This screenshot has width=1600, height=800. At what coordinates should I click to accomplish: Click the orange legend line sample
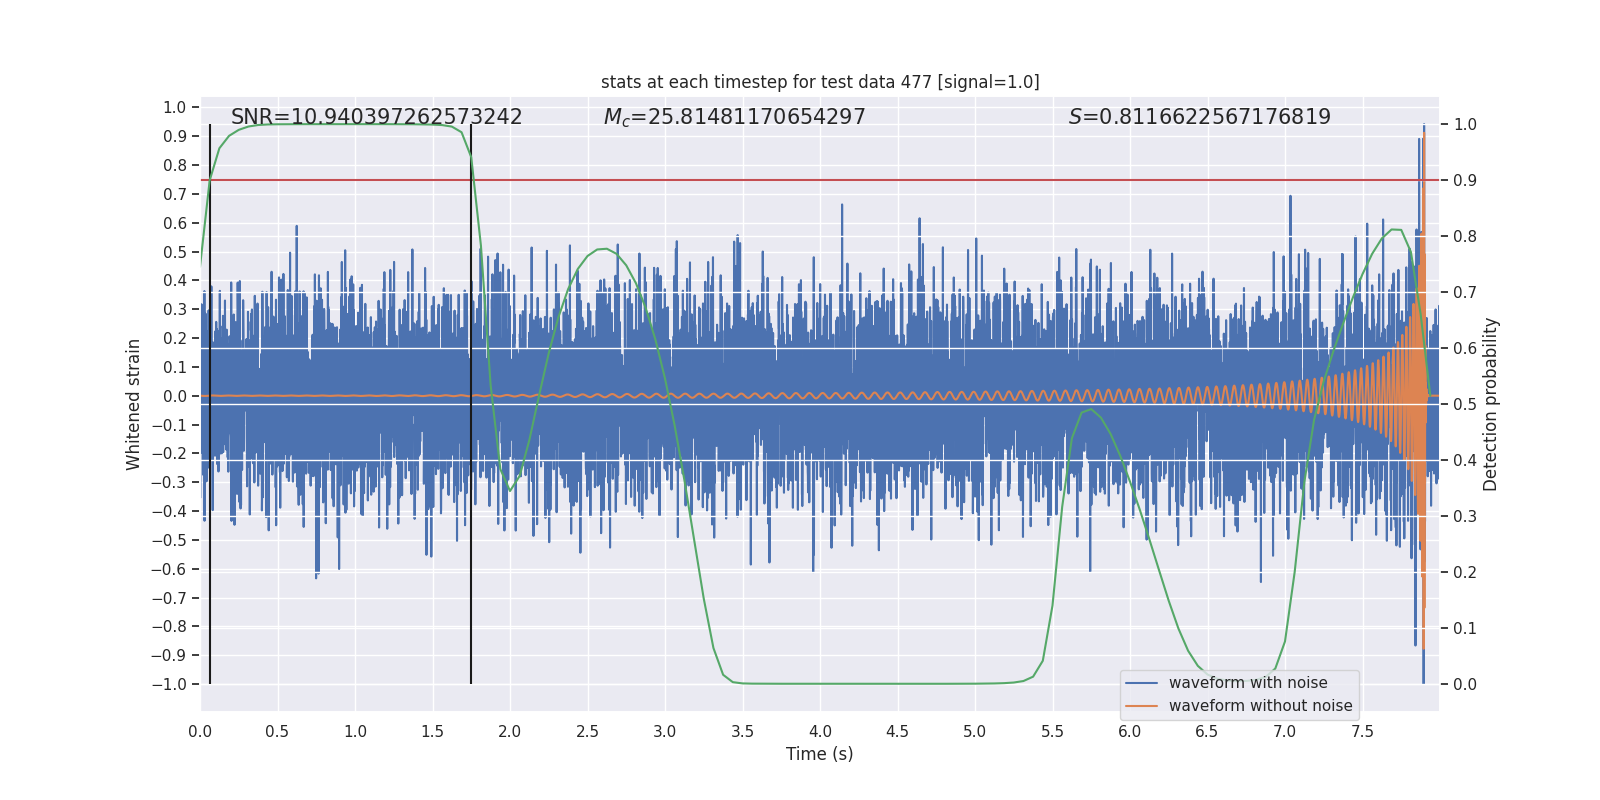(x=1142, y=706)
